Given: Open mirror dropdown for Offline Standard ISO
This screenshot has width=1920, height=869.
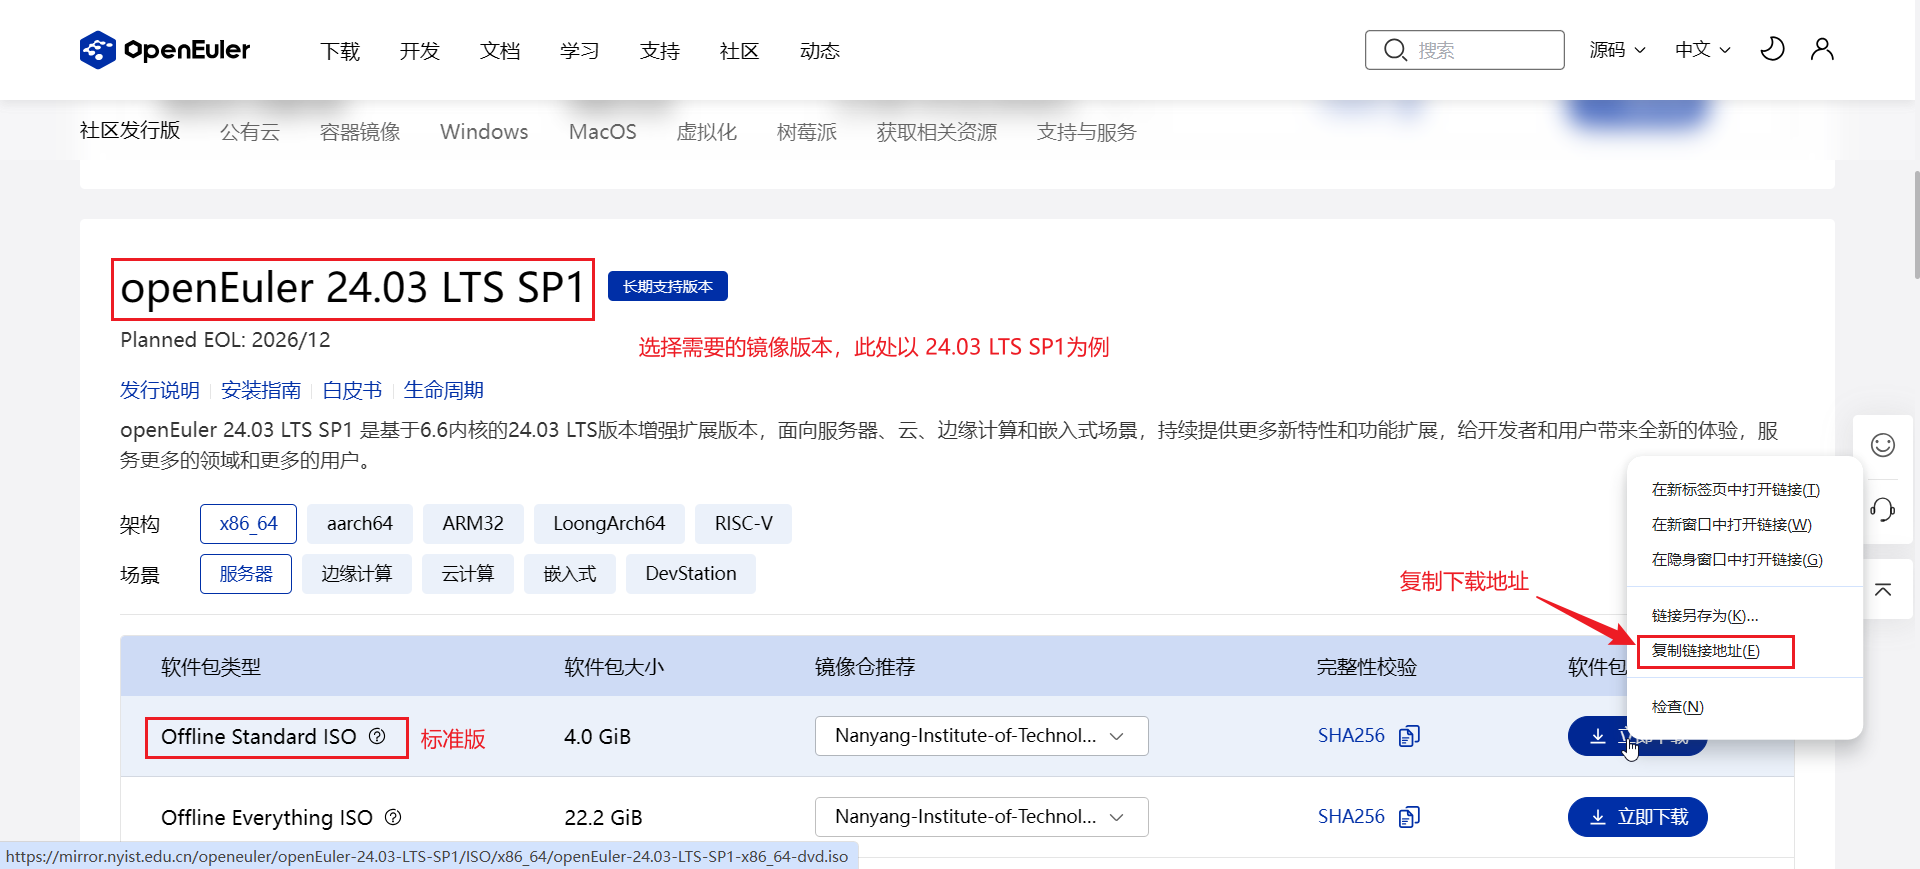Looking at the screenshot, I should 981,736.
